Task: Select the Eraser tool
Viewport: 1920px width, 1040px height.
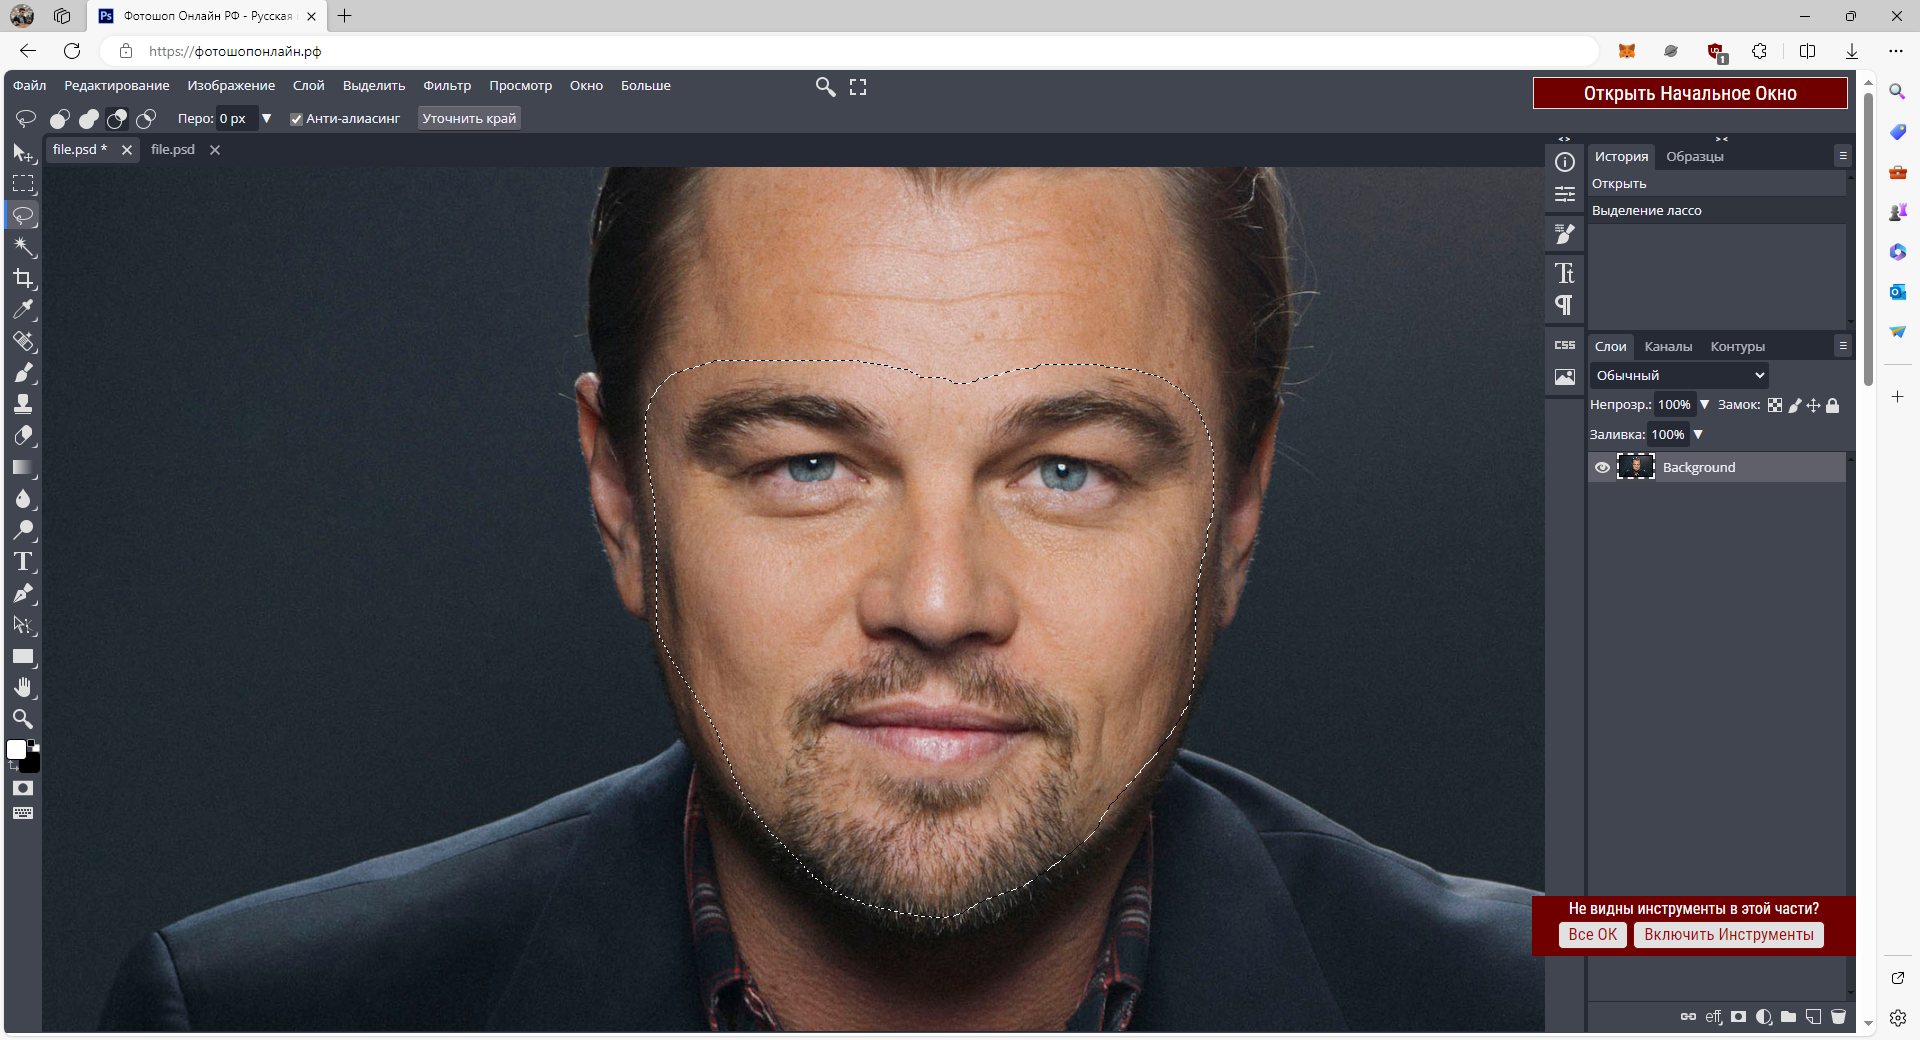Action: [x=24, y=436]
